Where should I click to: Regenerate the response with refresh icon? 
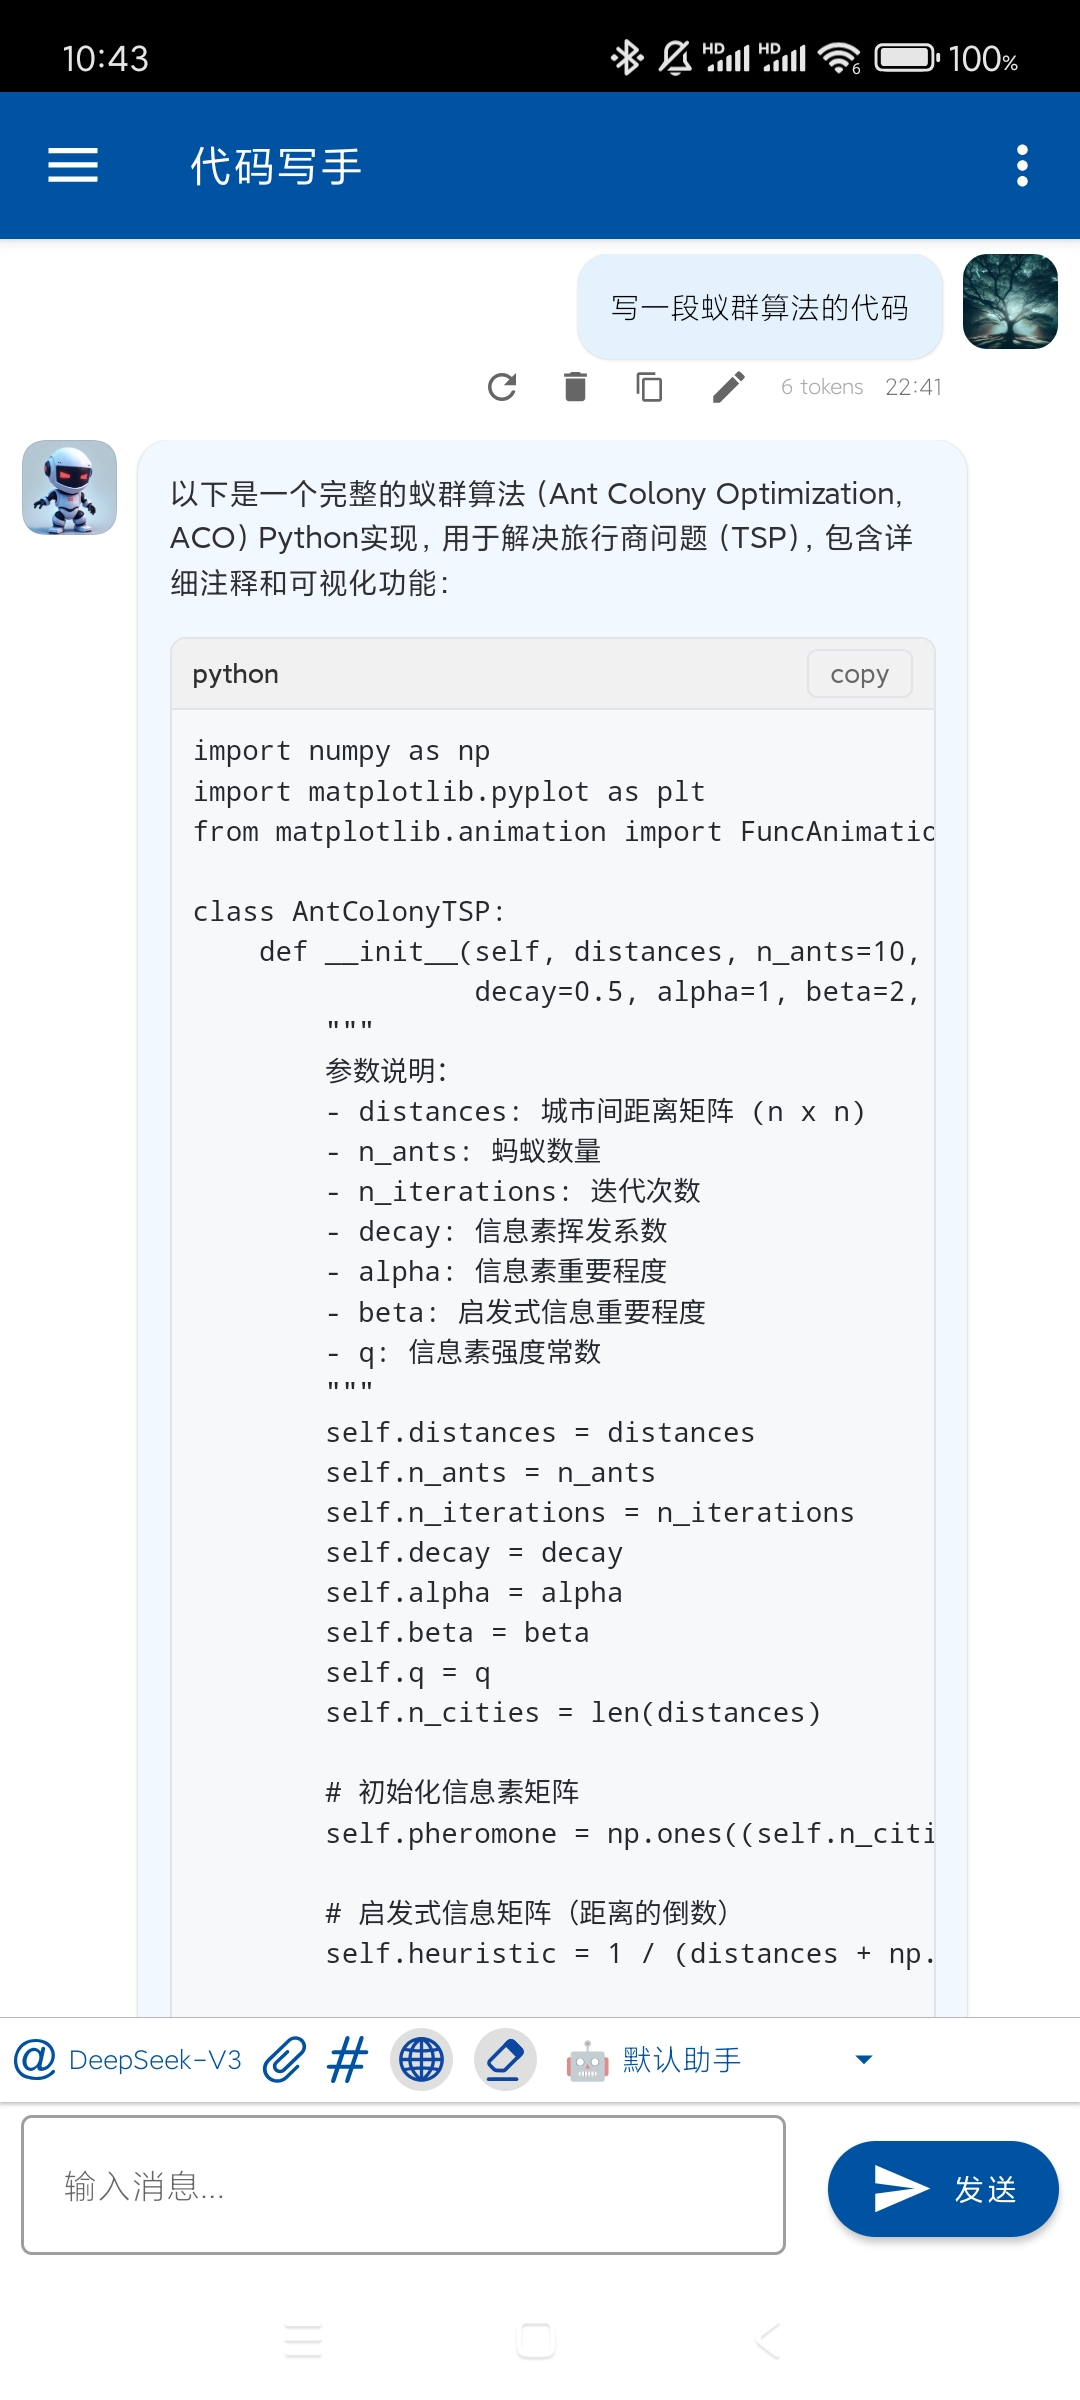click(x=503, y=387)
